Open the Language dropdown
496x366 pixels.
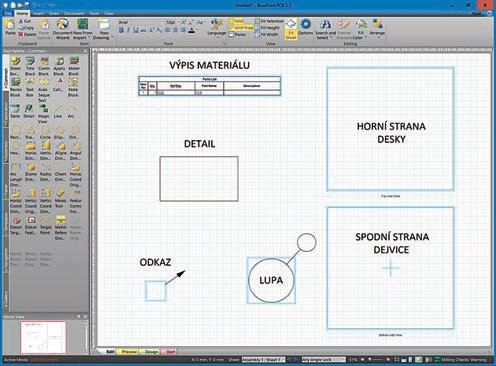tap(217, 28)
